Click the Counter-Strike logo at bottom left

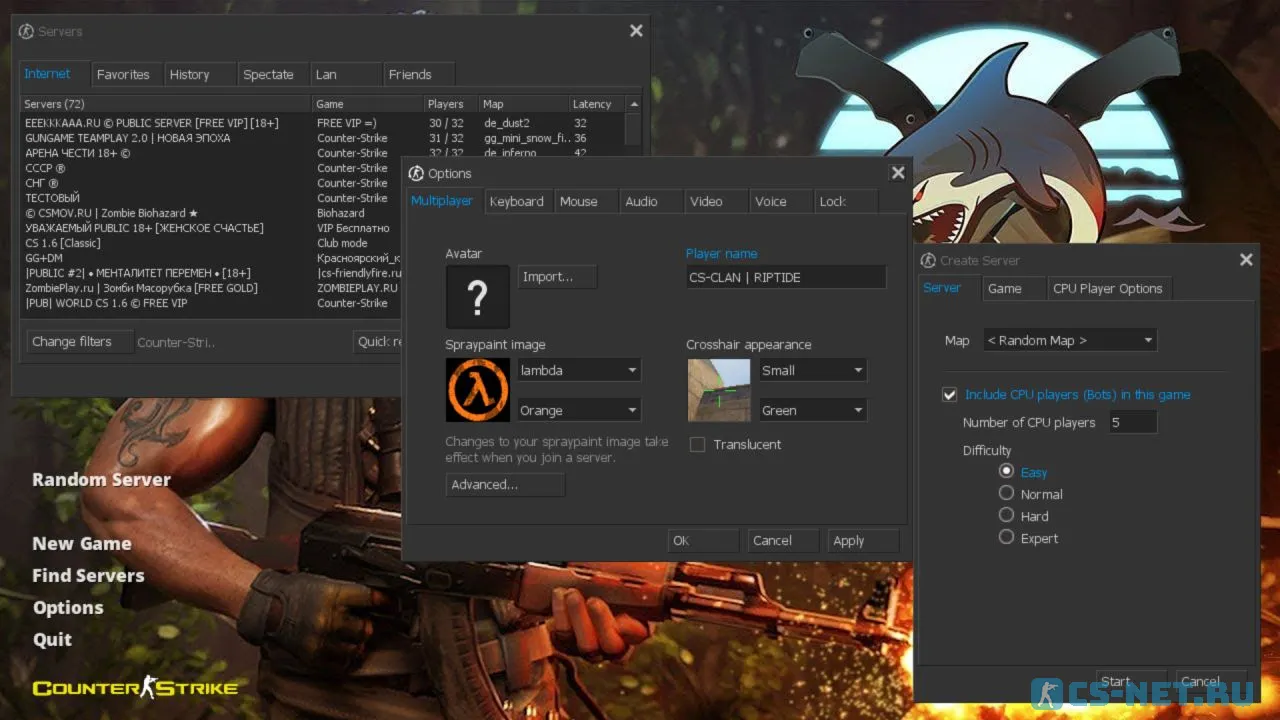tap(135, 688)
